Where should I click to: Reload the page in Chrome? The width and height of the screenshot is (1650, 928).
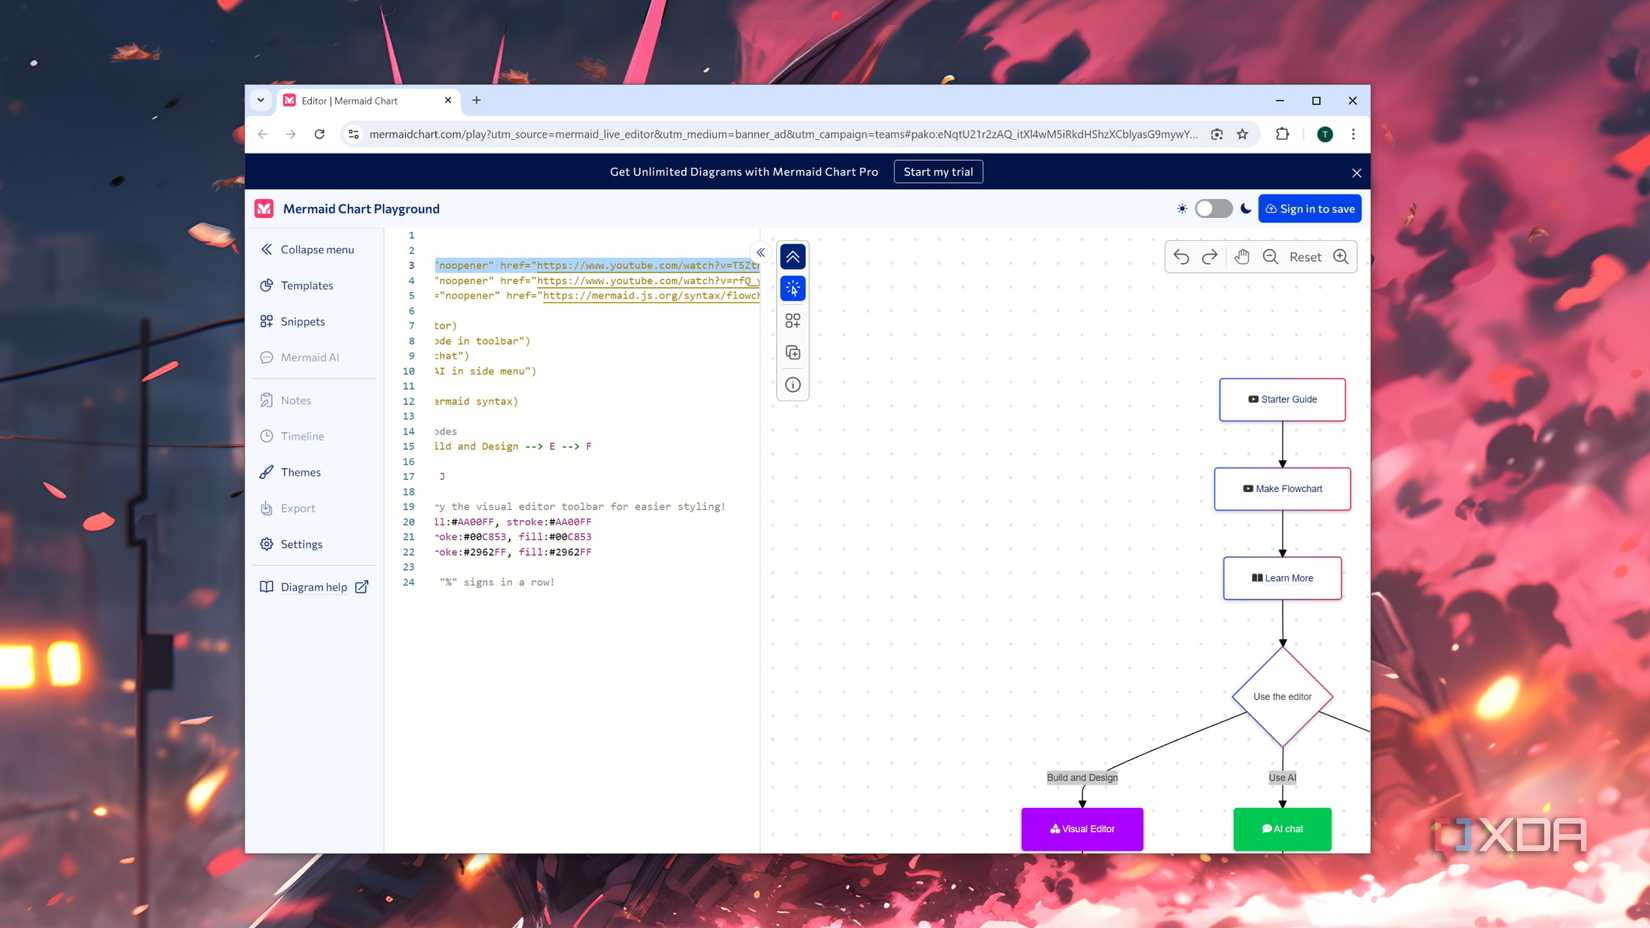click(320, 134)
